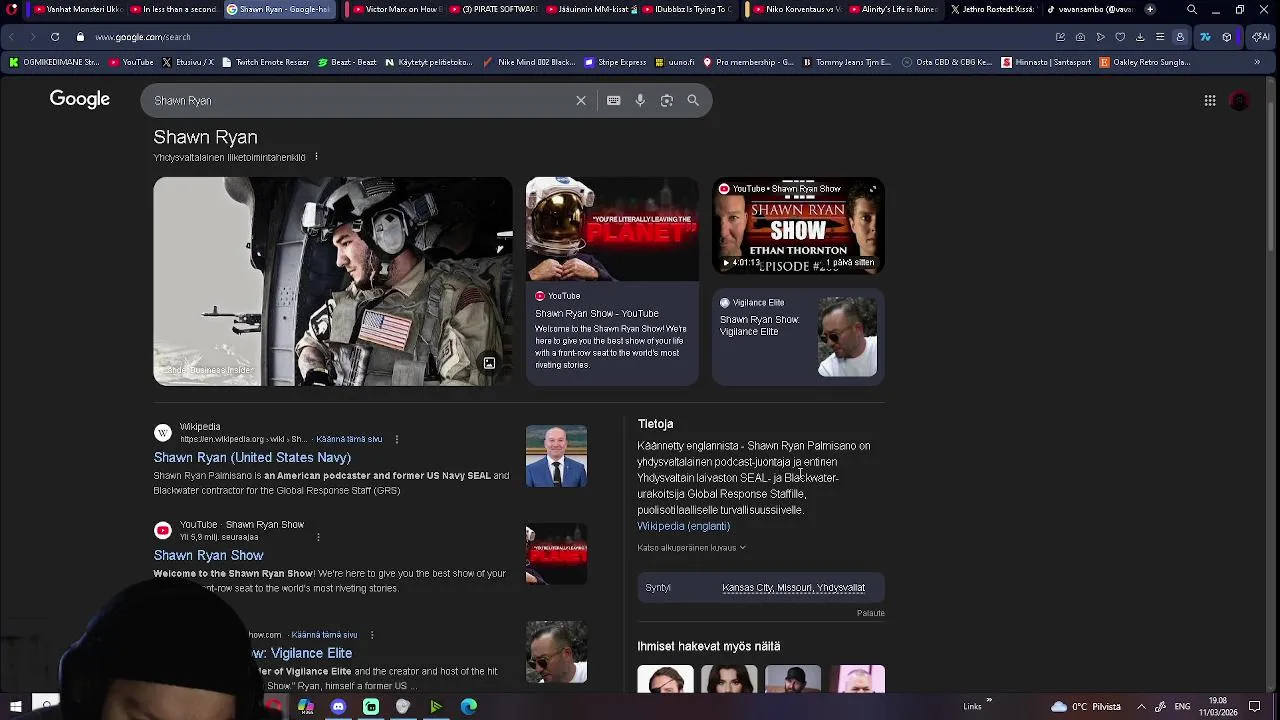This screenshot has width=1280, height=720.
Task: Open the Vigilance Elite card
Action: coord(798,336)
